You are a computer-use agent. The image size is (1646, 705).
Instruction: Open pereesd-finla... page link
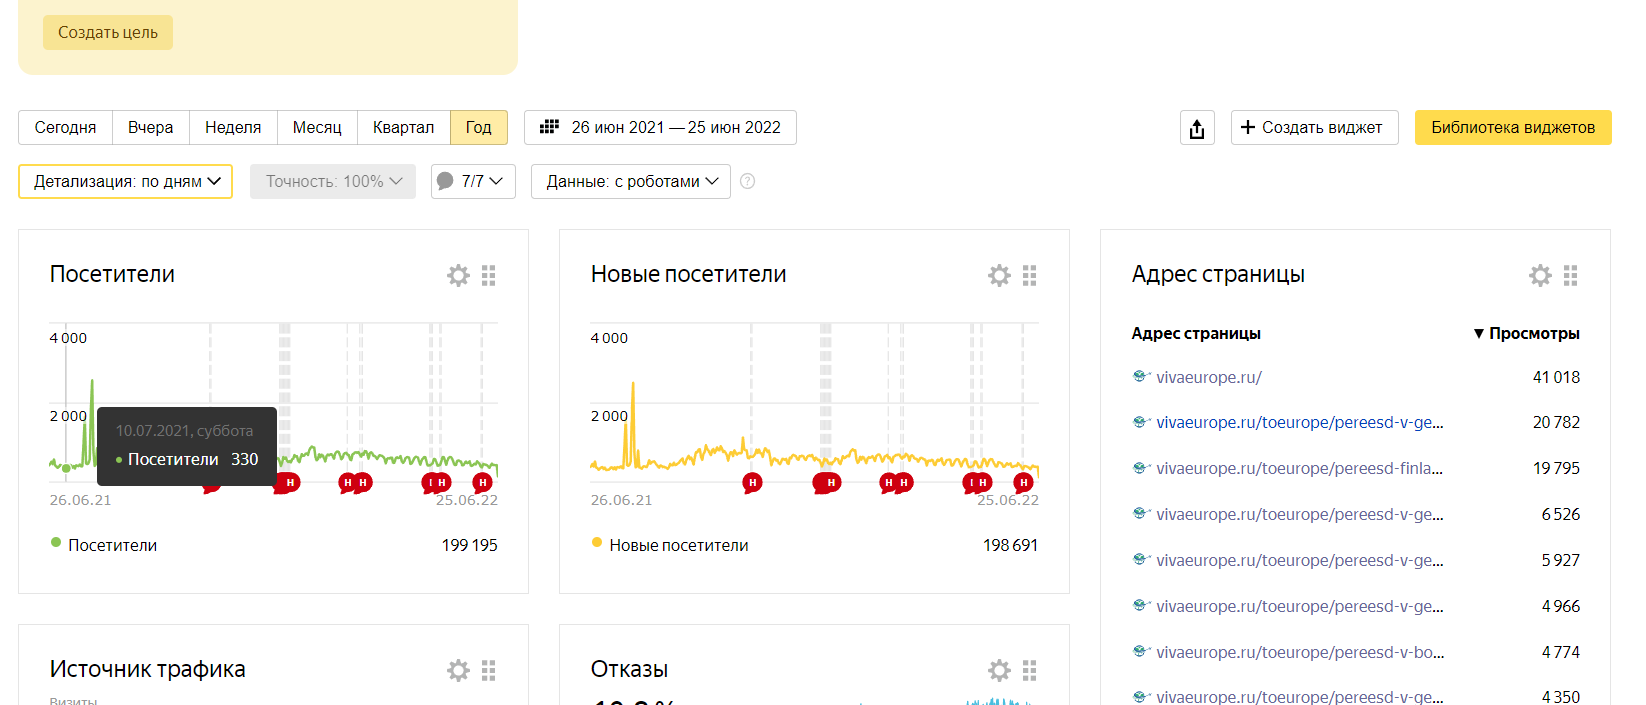tap(1299, 468)
